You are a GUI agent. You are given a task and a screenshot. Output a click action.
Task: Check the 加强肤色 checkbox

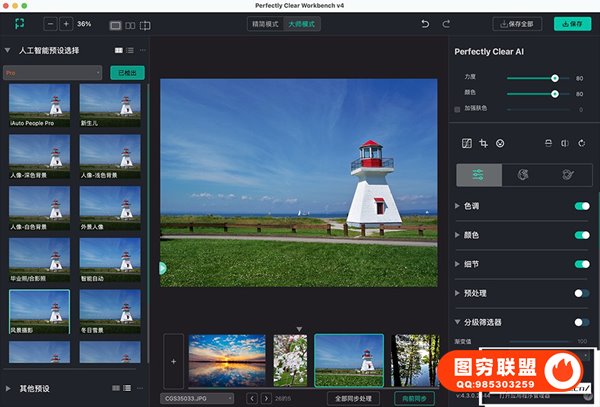point(458,109)
